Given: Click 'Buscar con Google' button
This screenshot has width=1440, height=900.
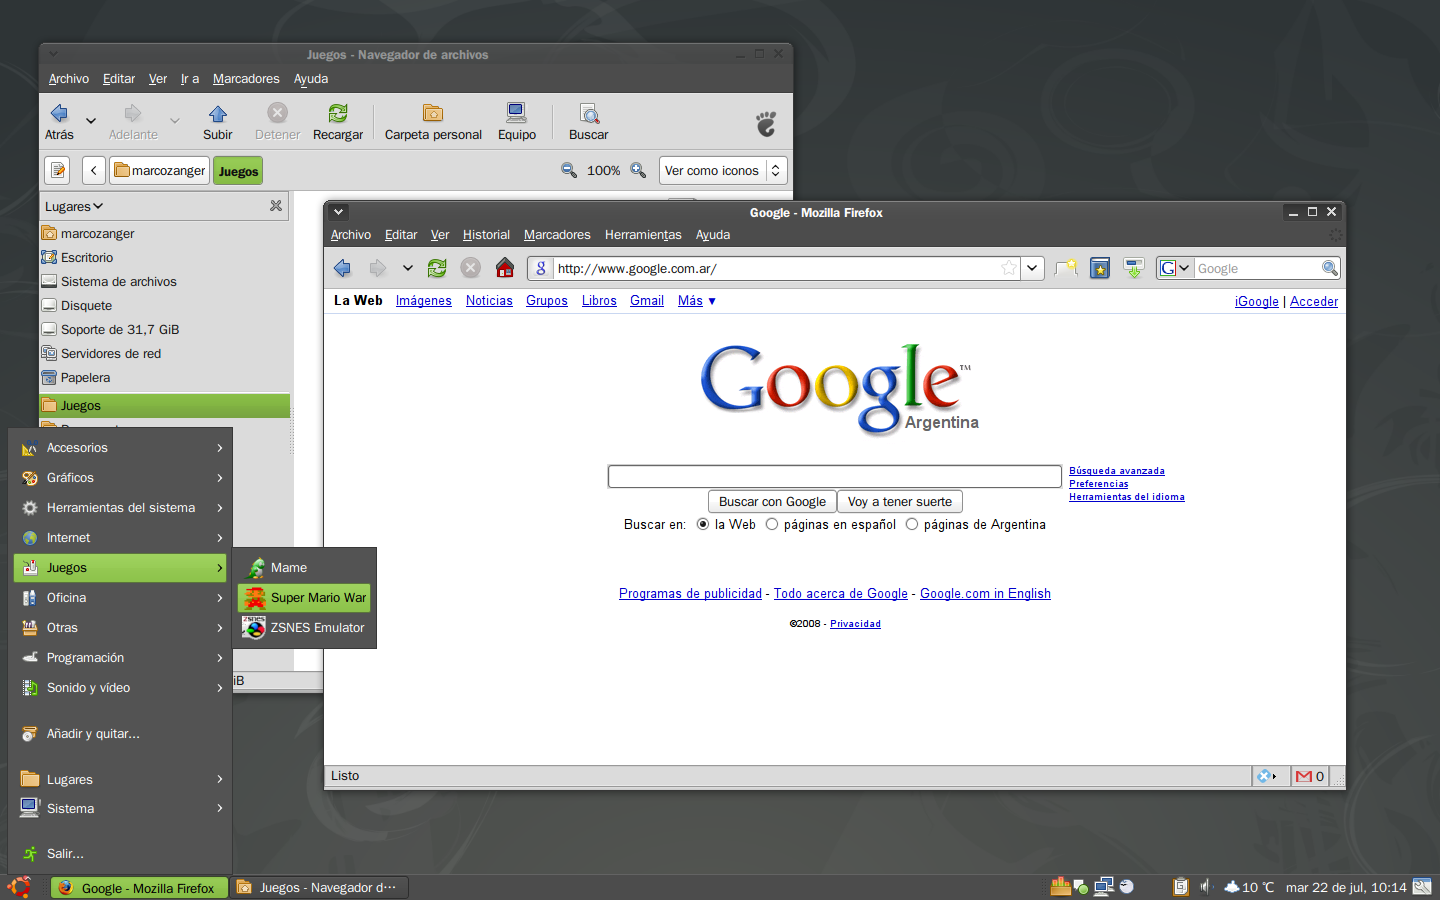Looking at the screenshot, I should point(772,502).
